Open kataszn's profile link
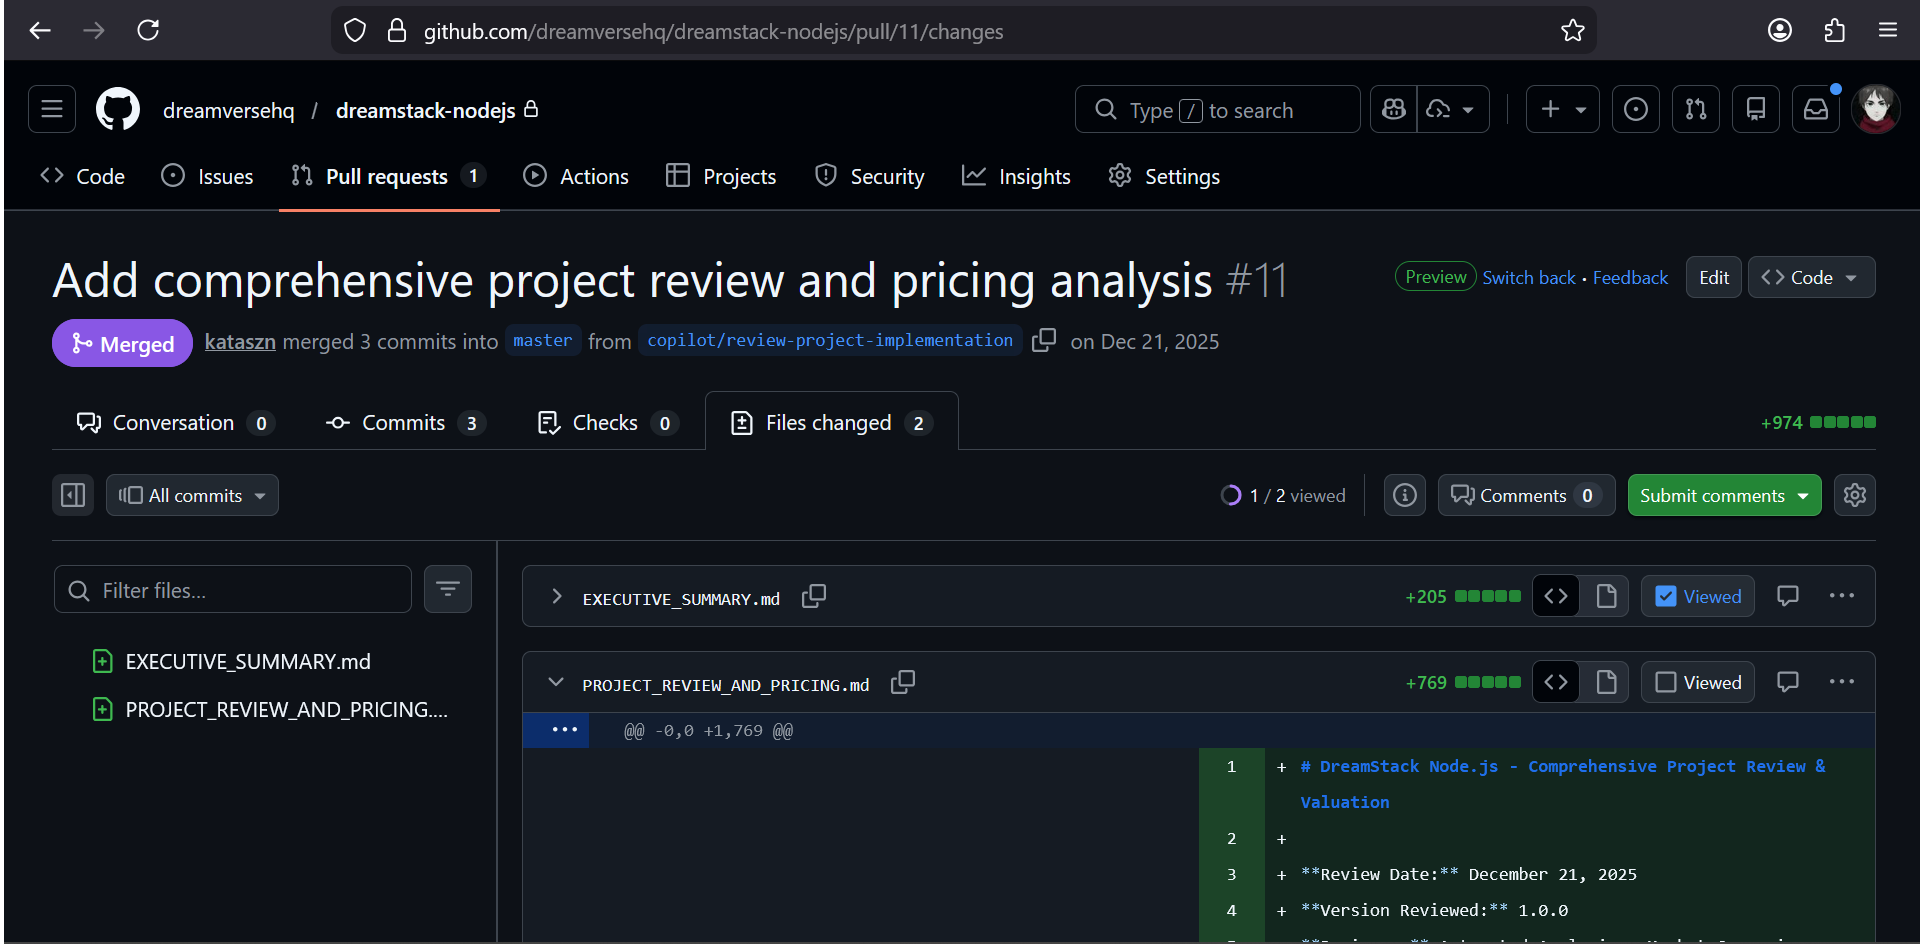The image size is (1920, 944). (239, 341)
